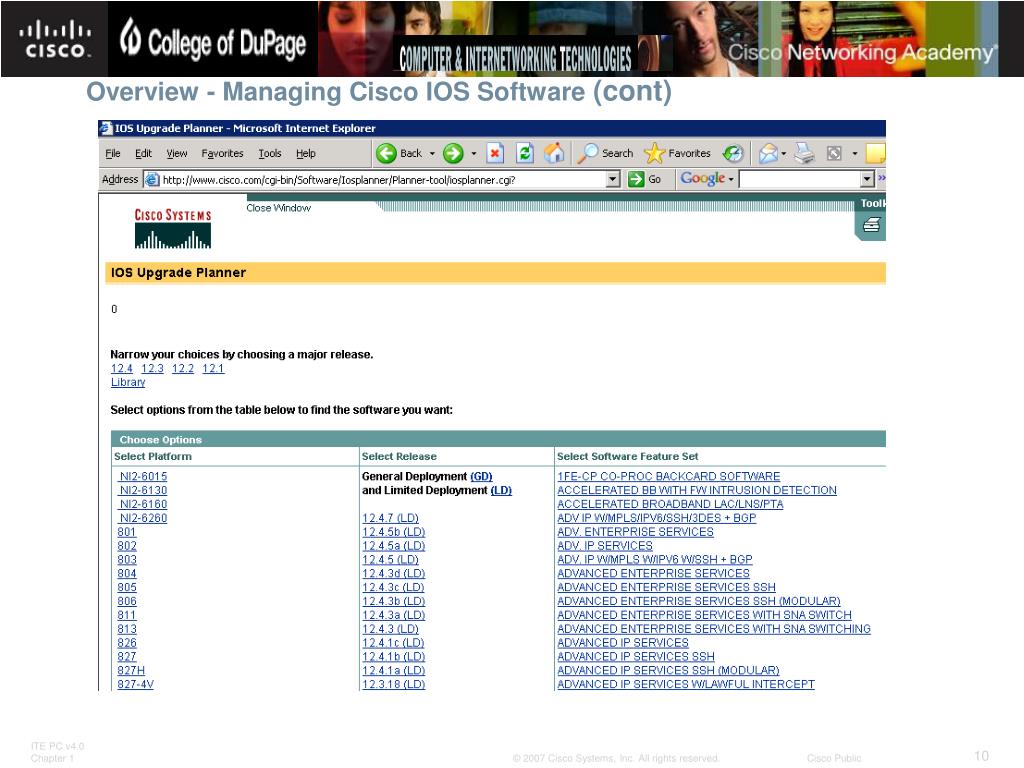
Task: Click the Google search input box
Action: [799, 179]
